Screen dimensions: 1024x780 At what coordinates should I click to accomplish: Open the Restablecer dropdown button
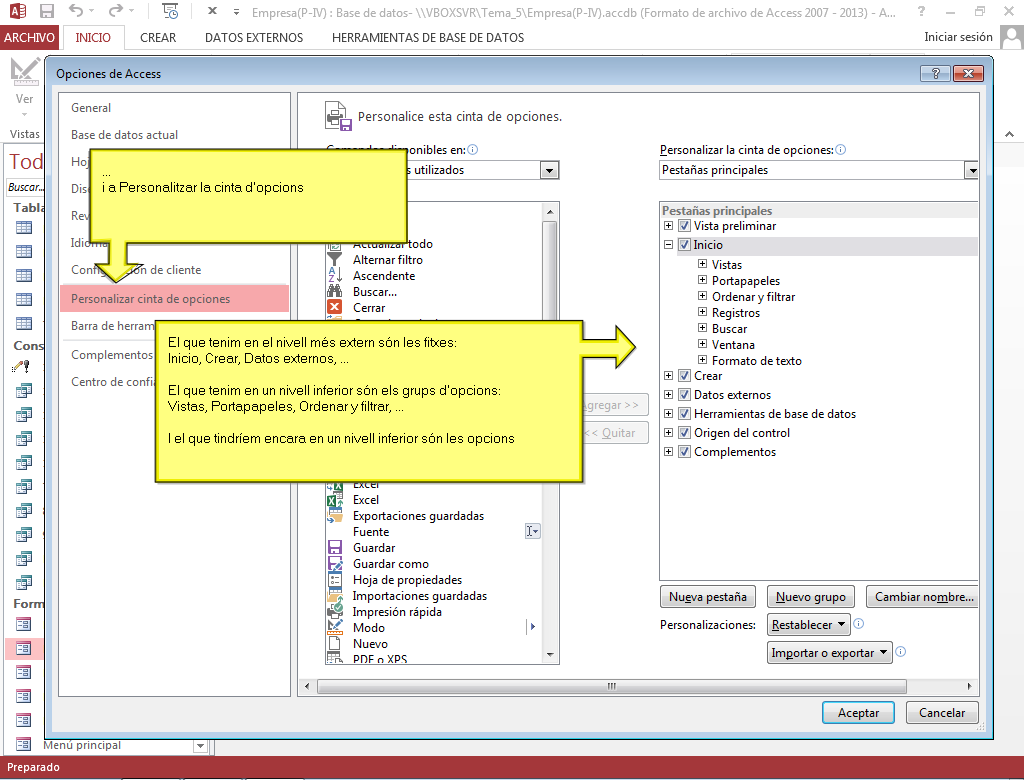(808, 625)
